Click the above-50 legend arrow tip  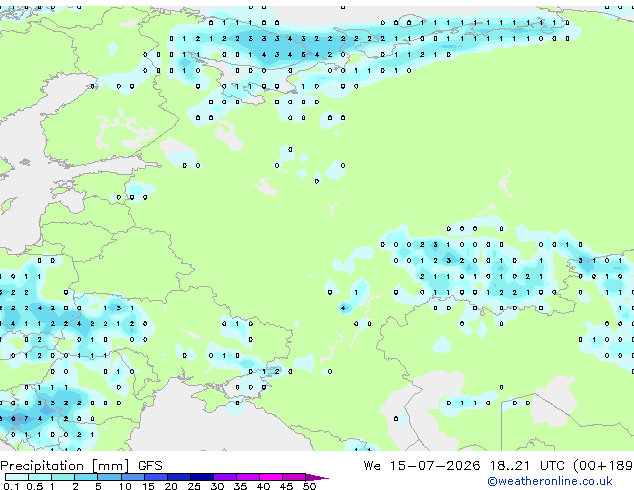coord(317,477)
